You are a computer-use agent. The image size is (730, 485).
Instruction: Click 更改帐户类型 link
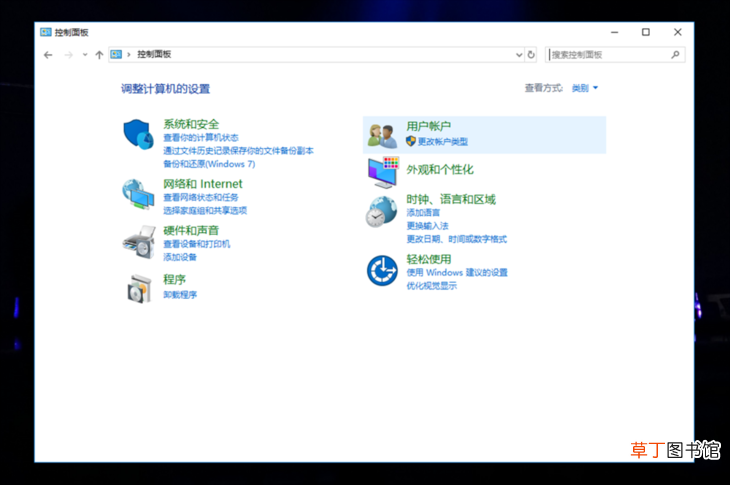pyautogui.click(x=443, y=141)
